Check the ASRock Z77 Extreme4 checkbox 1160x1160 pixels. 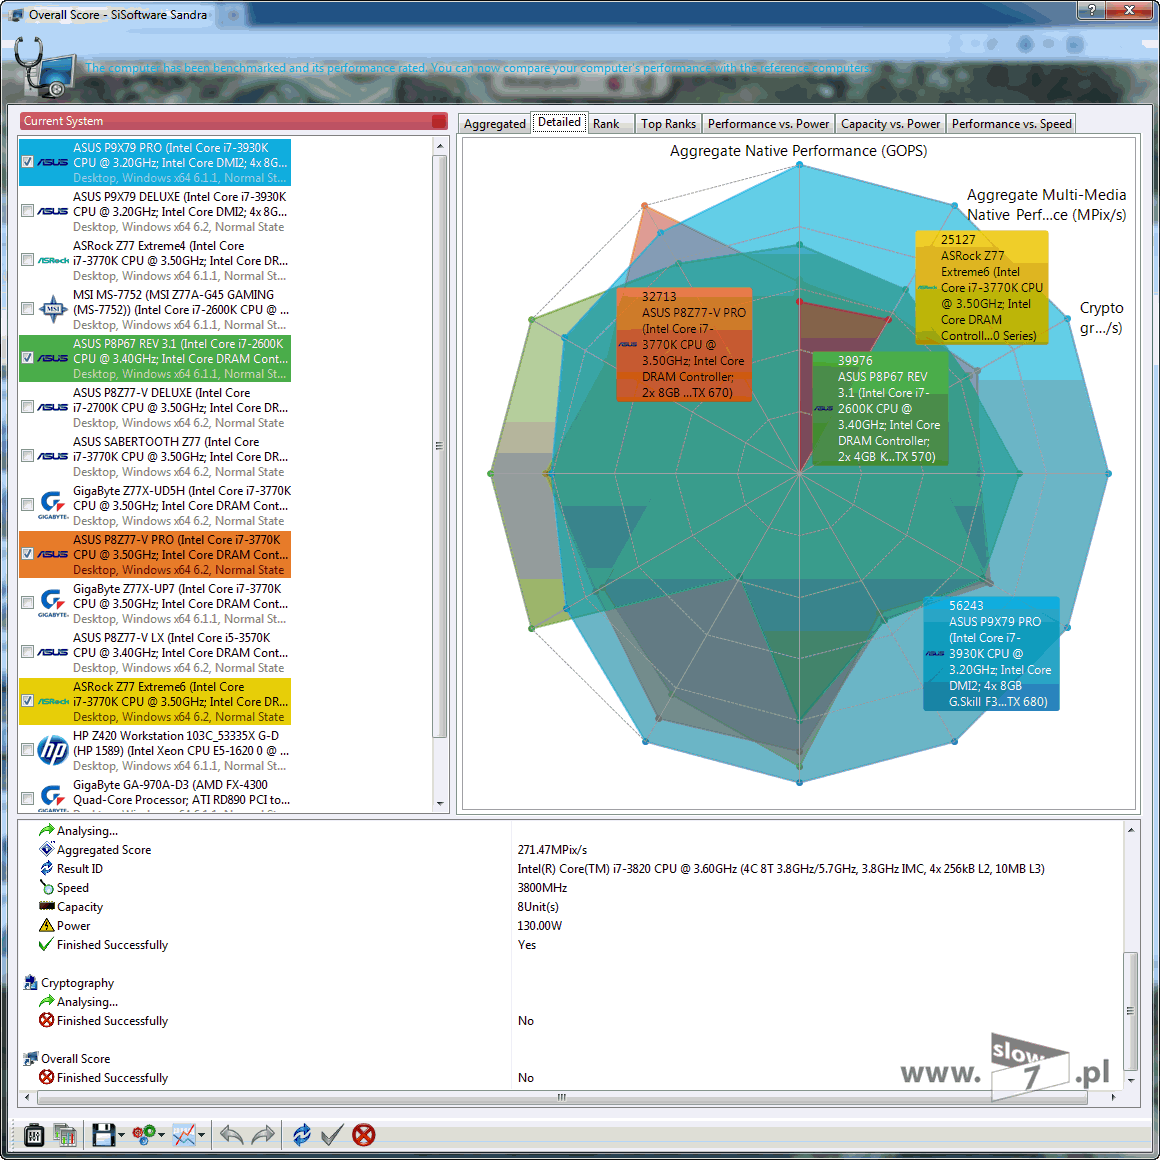pyautogui.click(x=27, y=260)
